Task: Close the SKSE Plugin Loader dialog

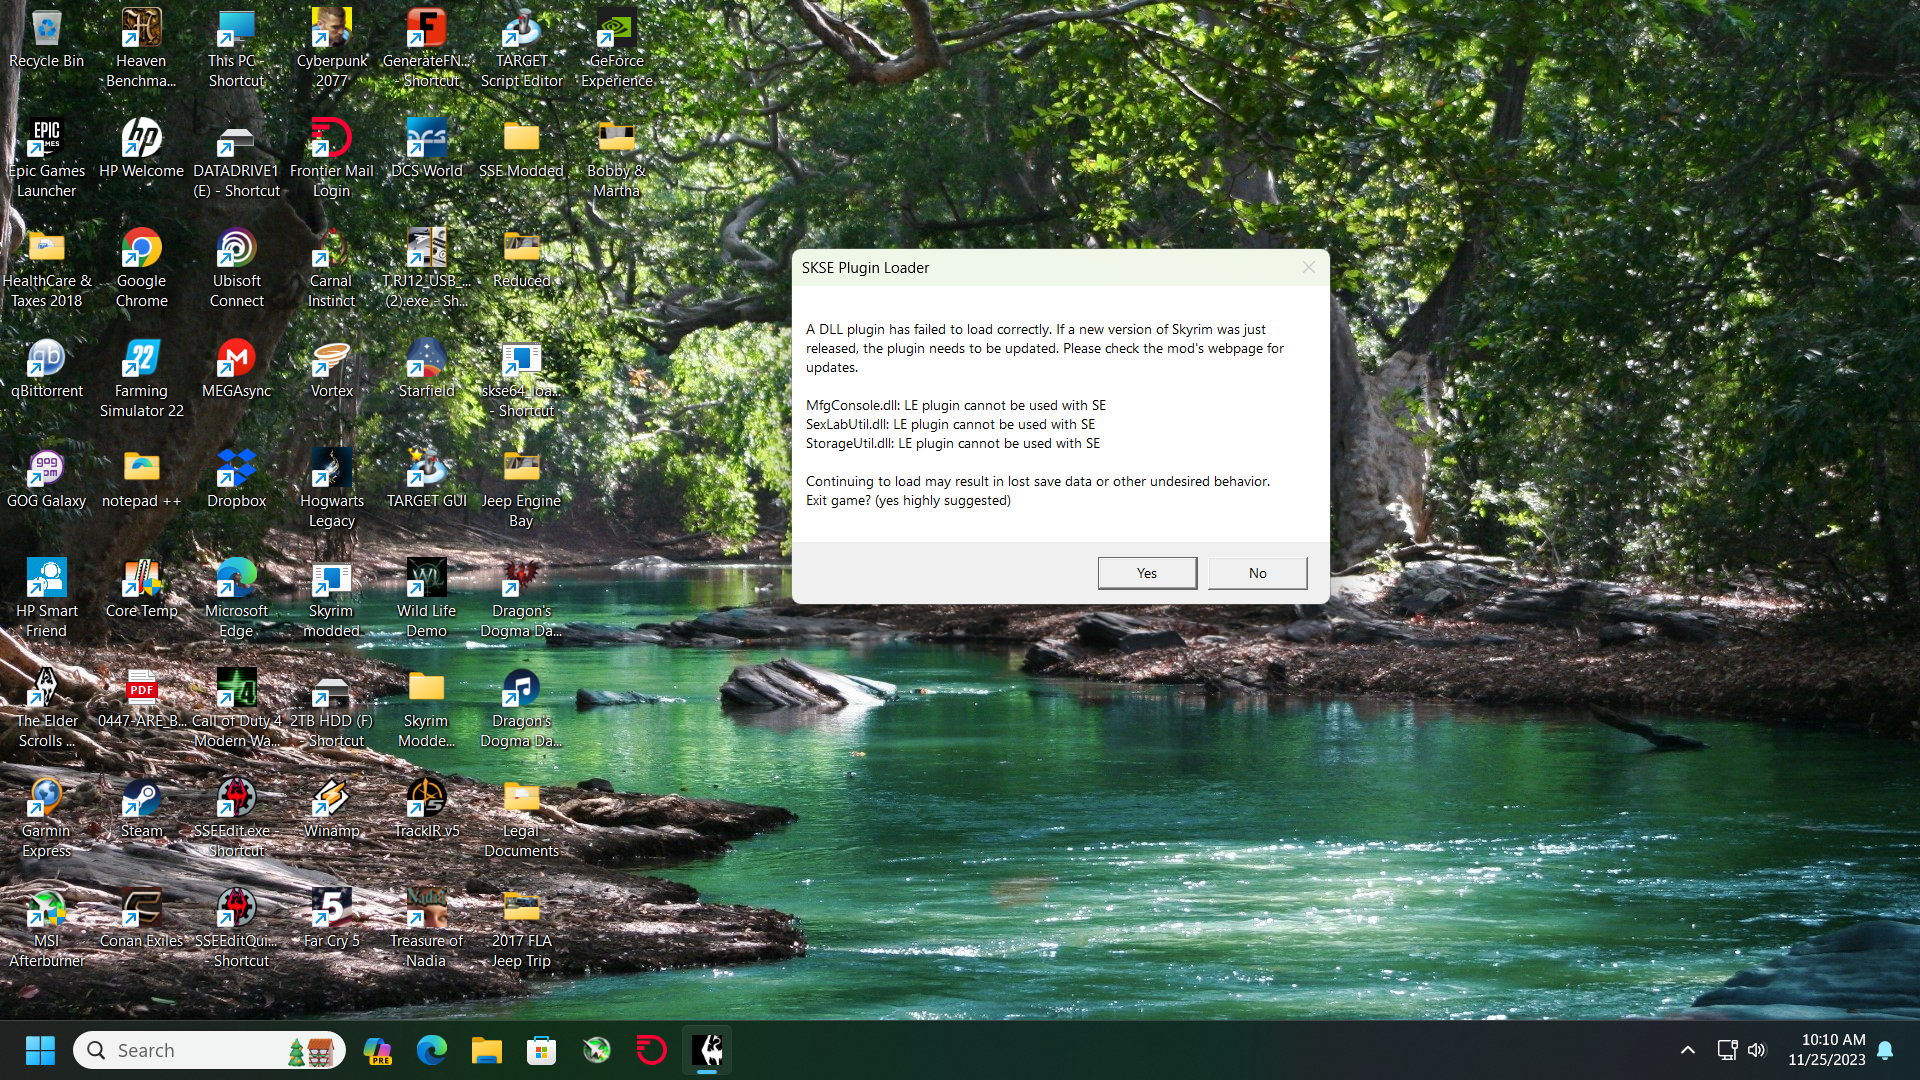Action: tap(1308, 267)
